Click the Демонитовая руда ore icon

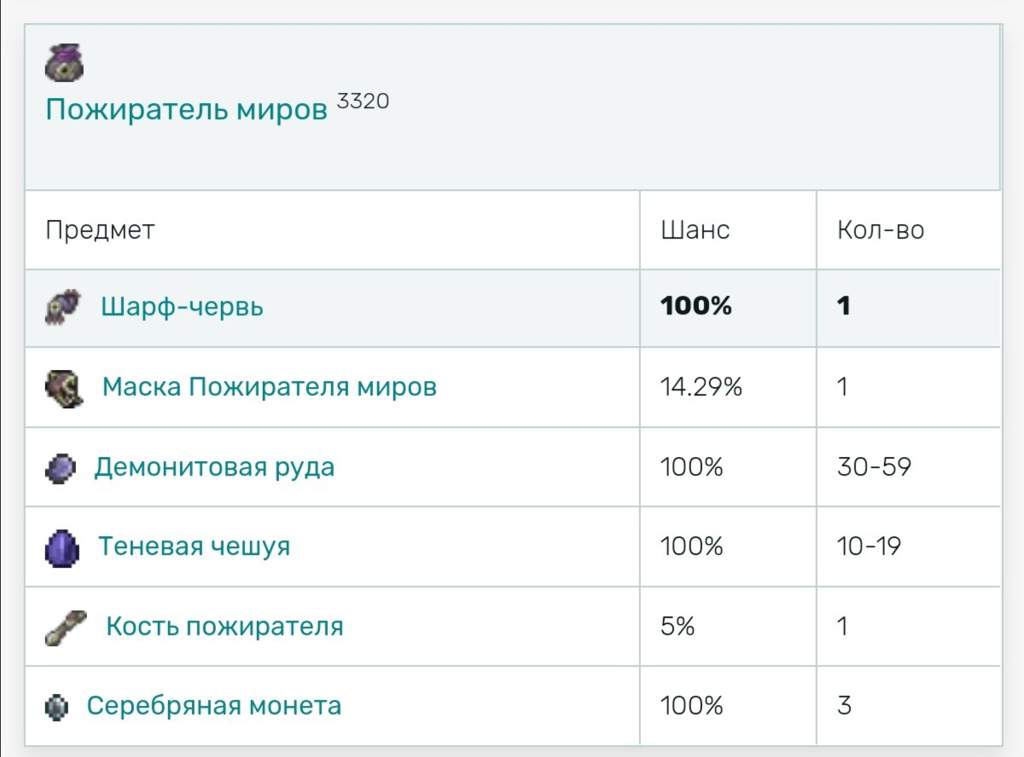pyautogui.click(x=60, y=468)
